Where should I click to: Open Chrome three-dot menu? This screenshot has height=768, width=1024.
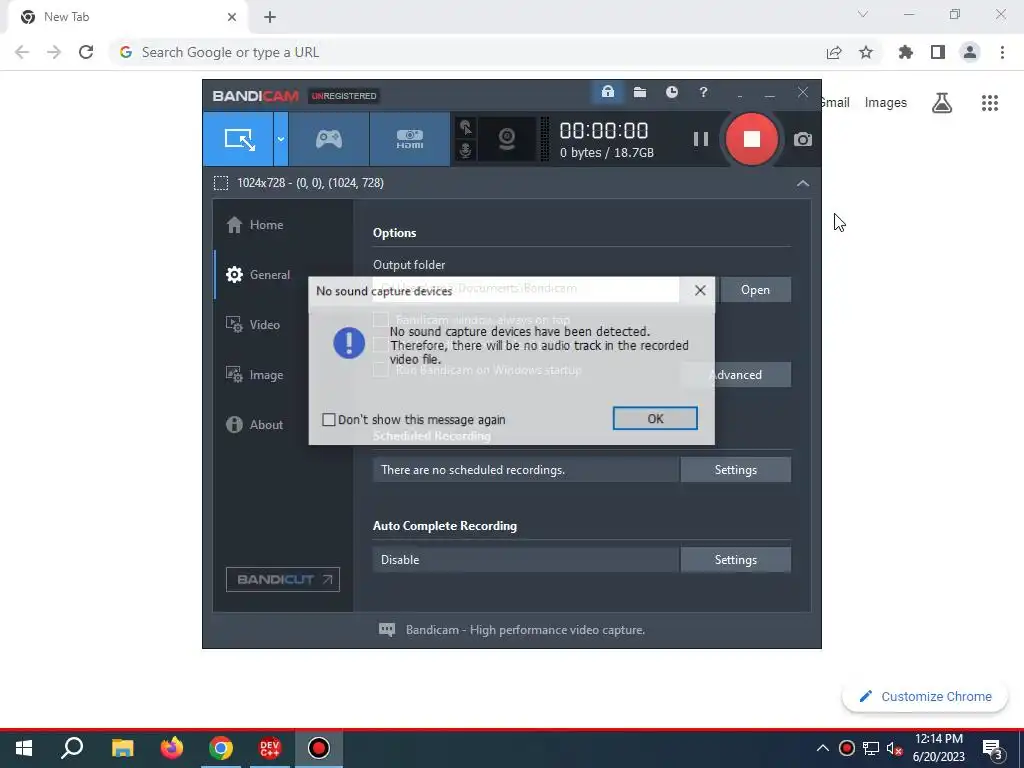tap(1002, 52)
